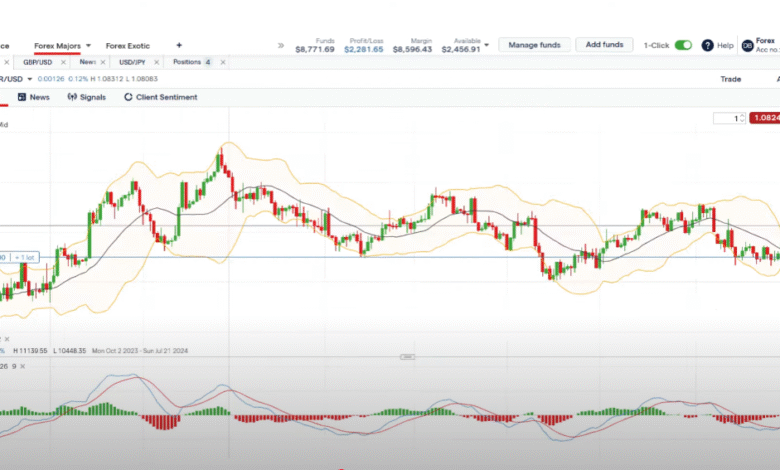780x470 pixels.
Task: Open the News panel icon
Action: (22, 97)
